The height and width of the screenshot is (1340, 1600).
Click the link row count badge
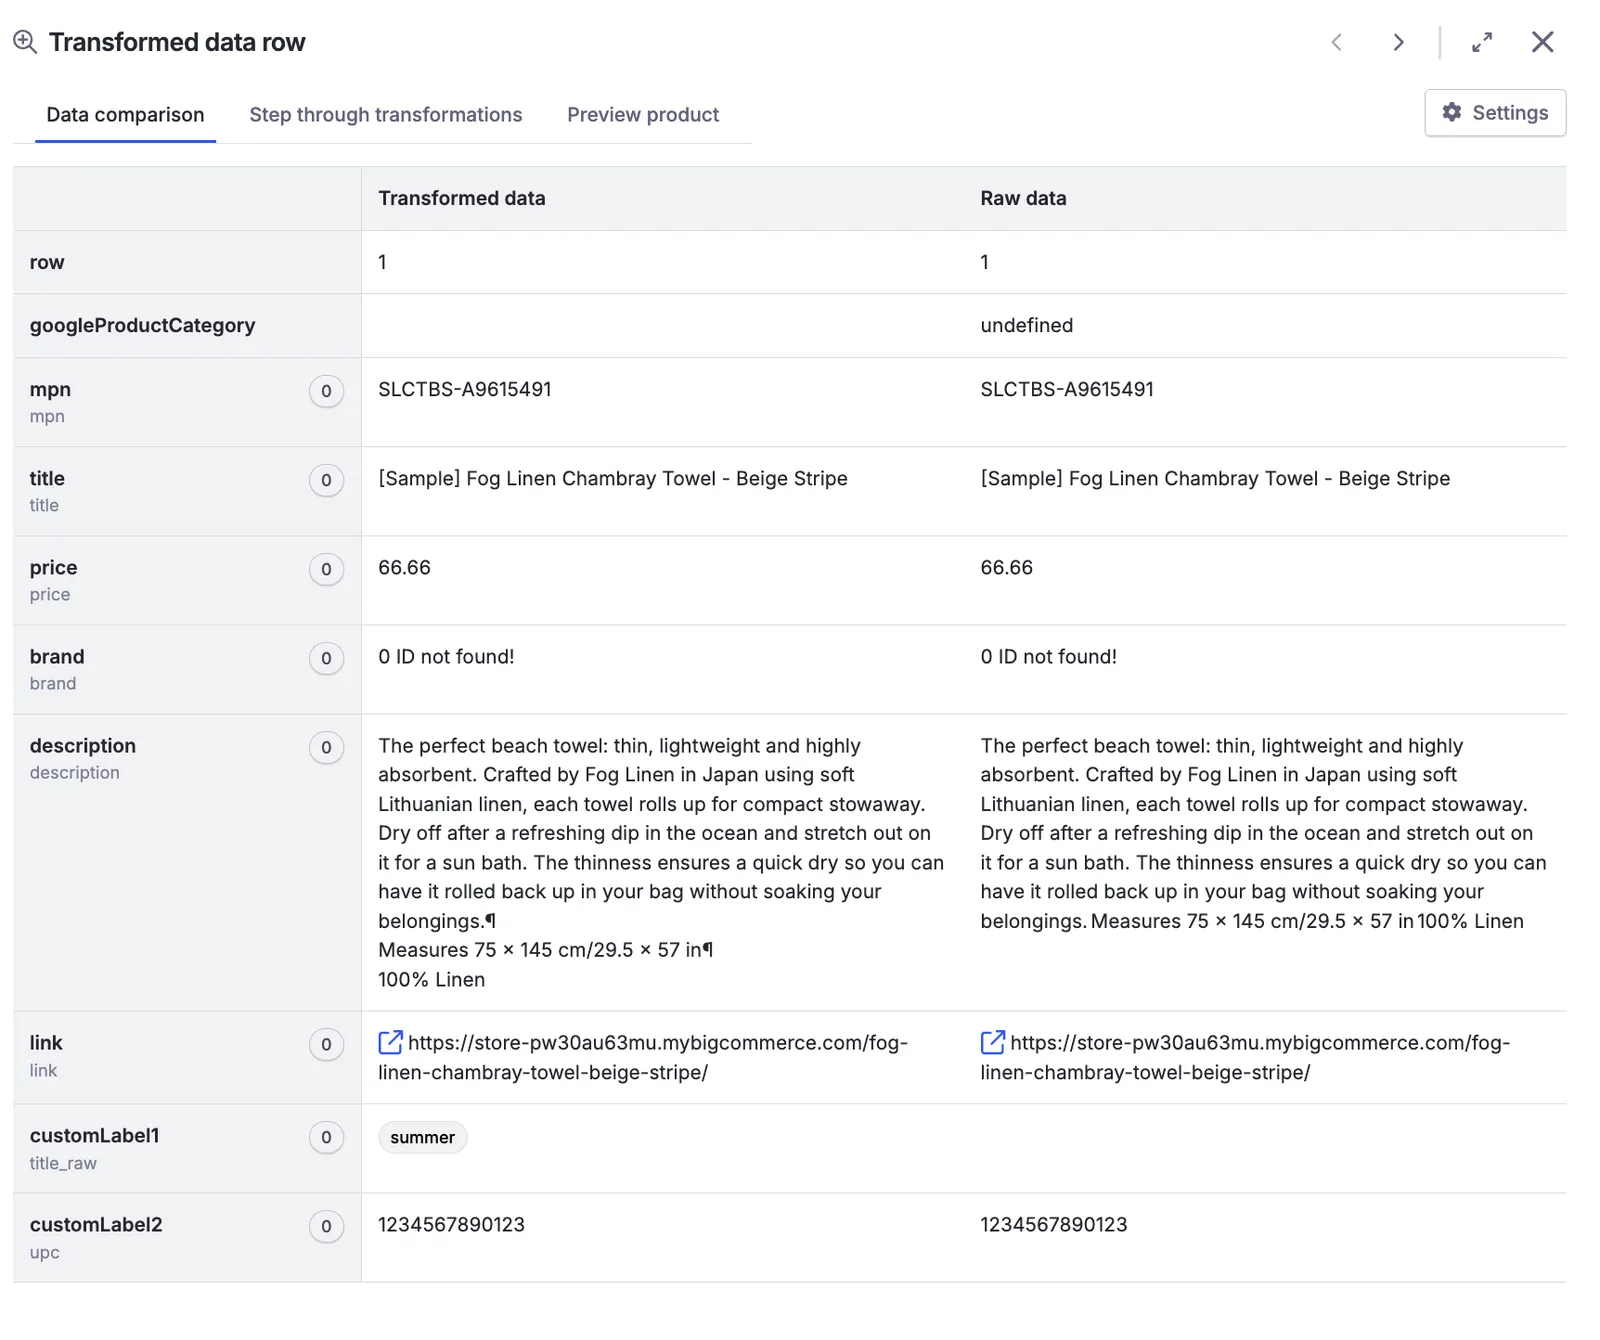pos(326,1044)
